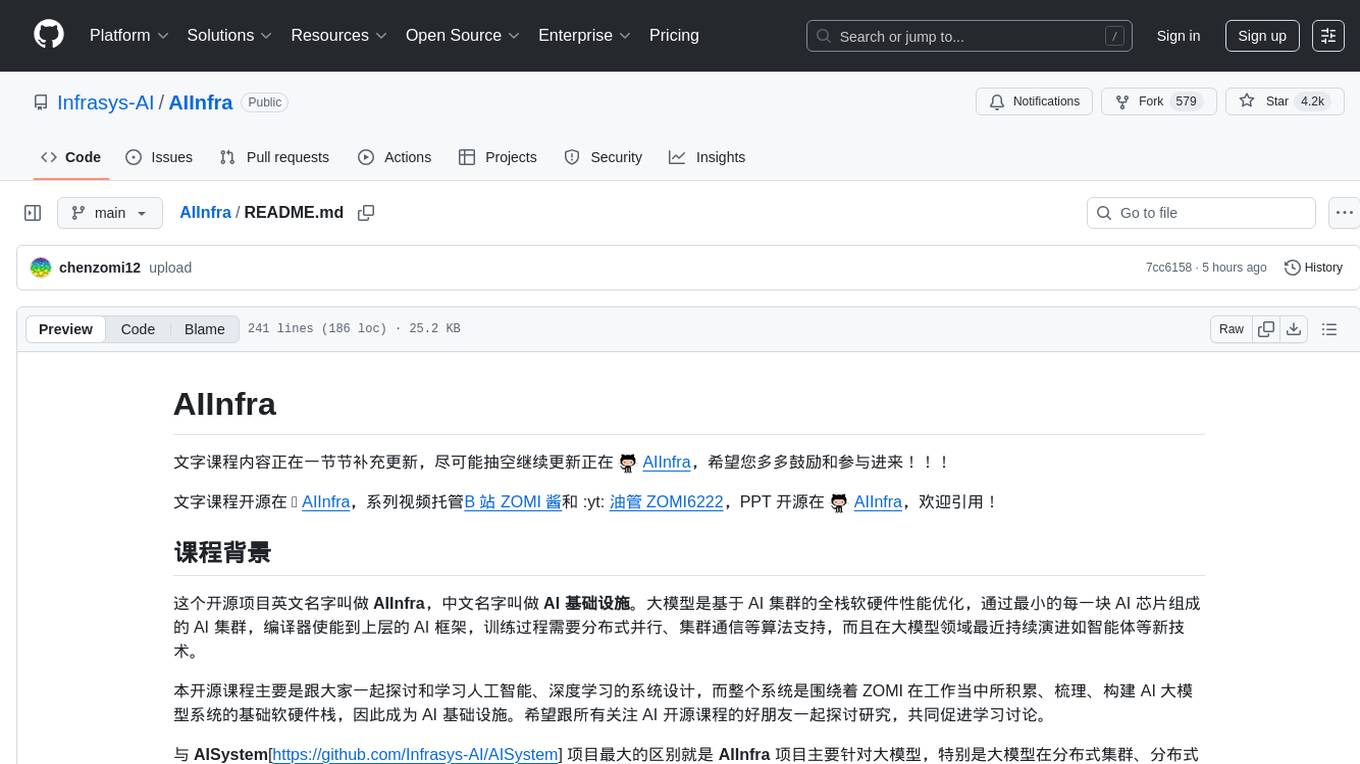Viewport: 1360px width, 764px height.
Task: Switch to the Projects tab
Action: [498, 157]
